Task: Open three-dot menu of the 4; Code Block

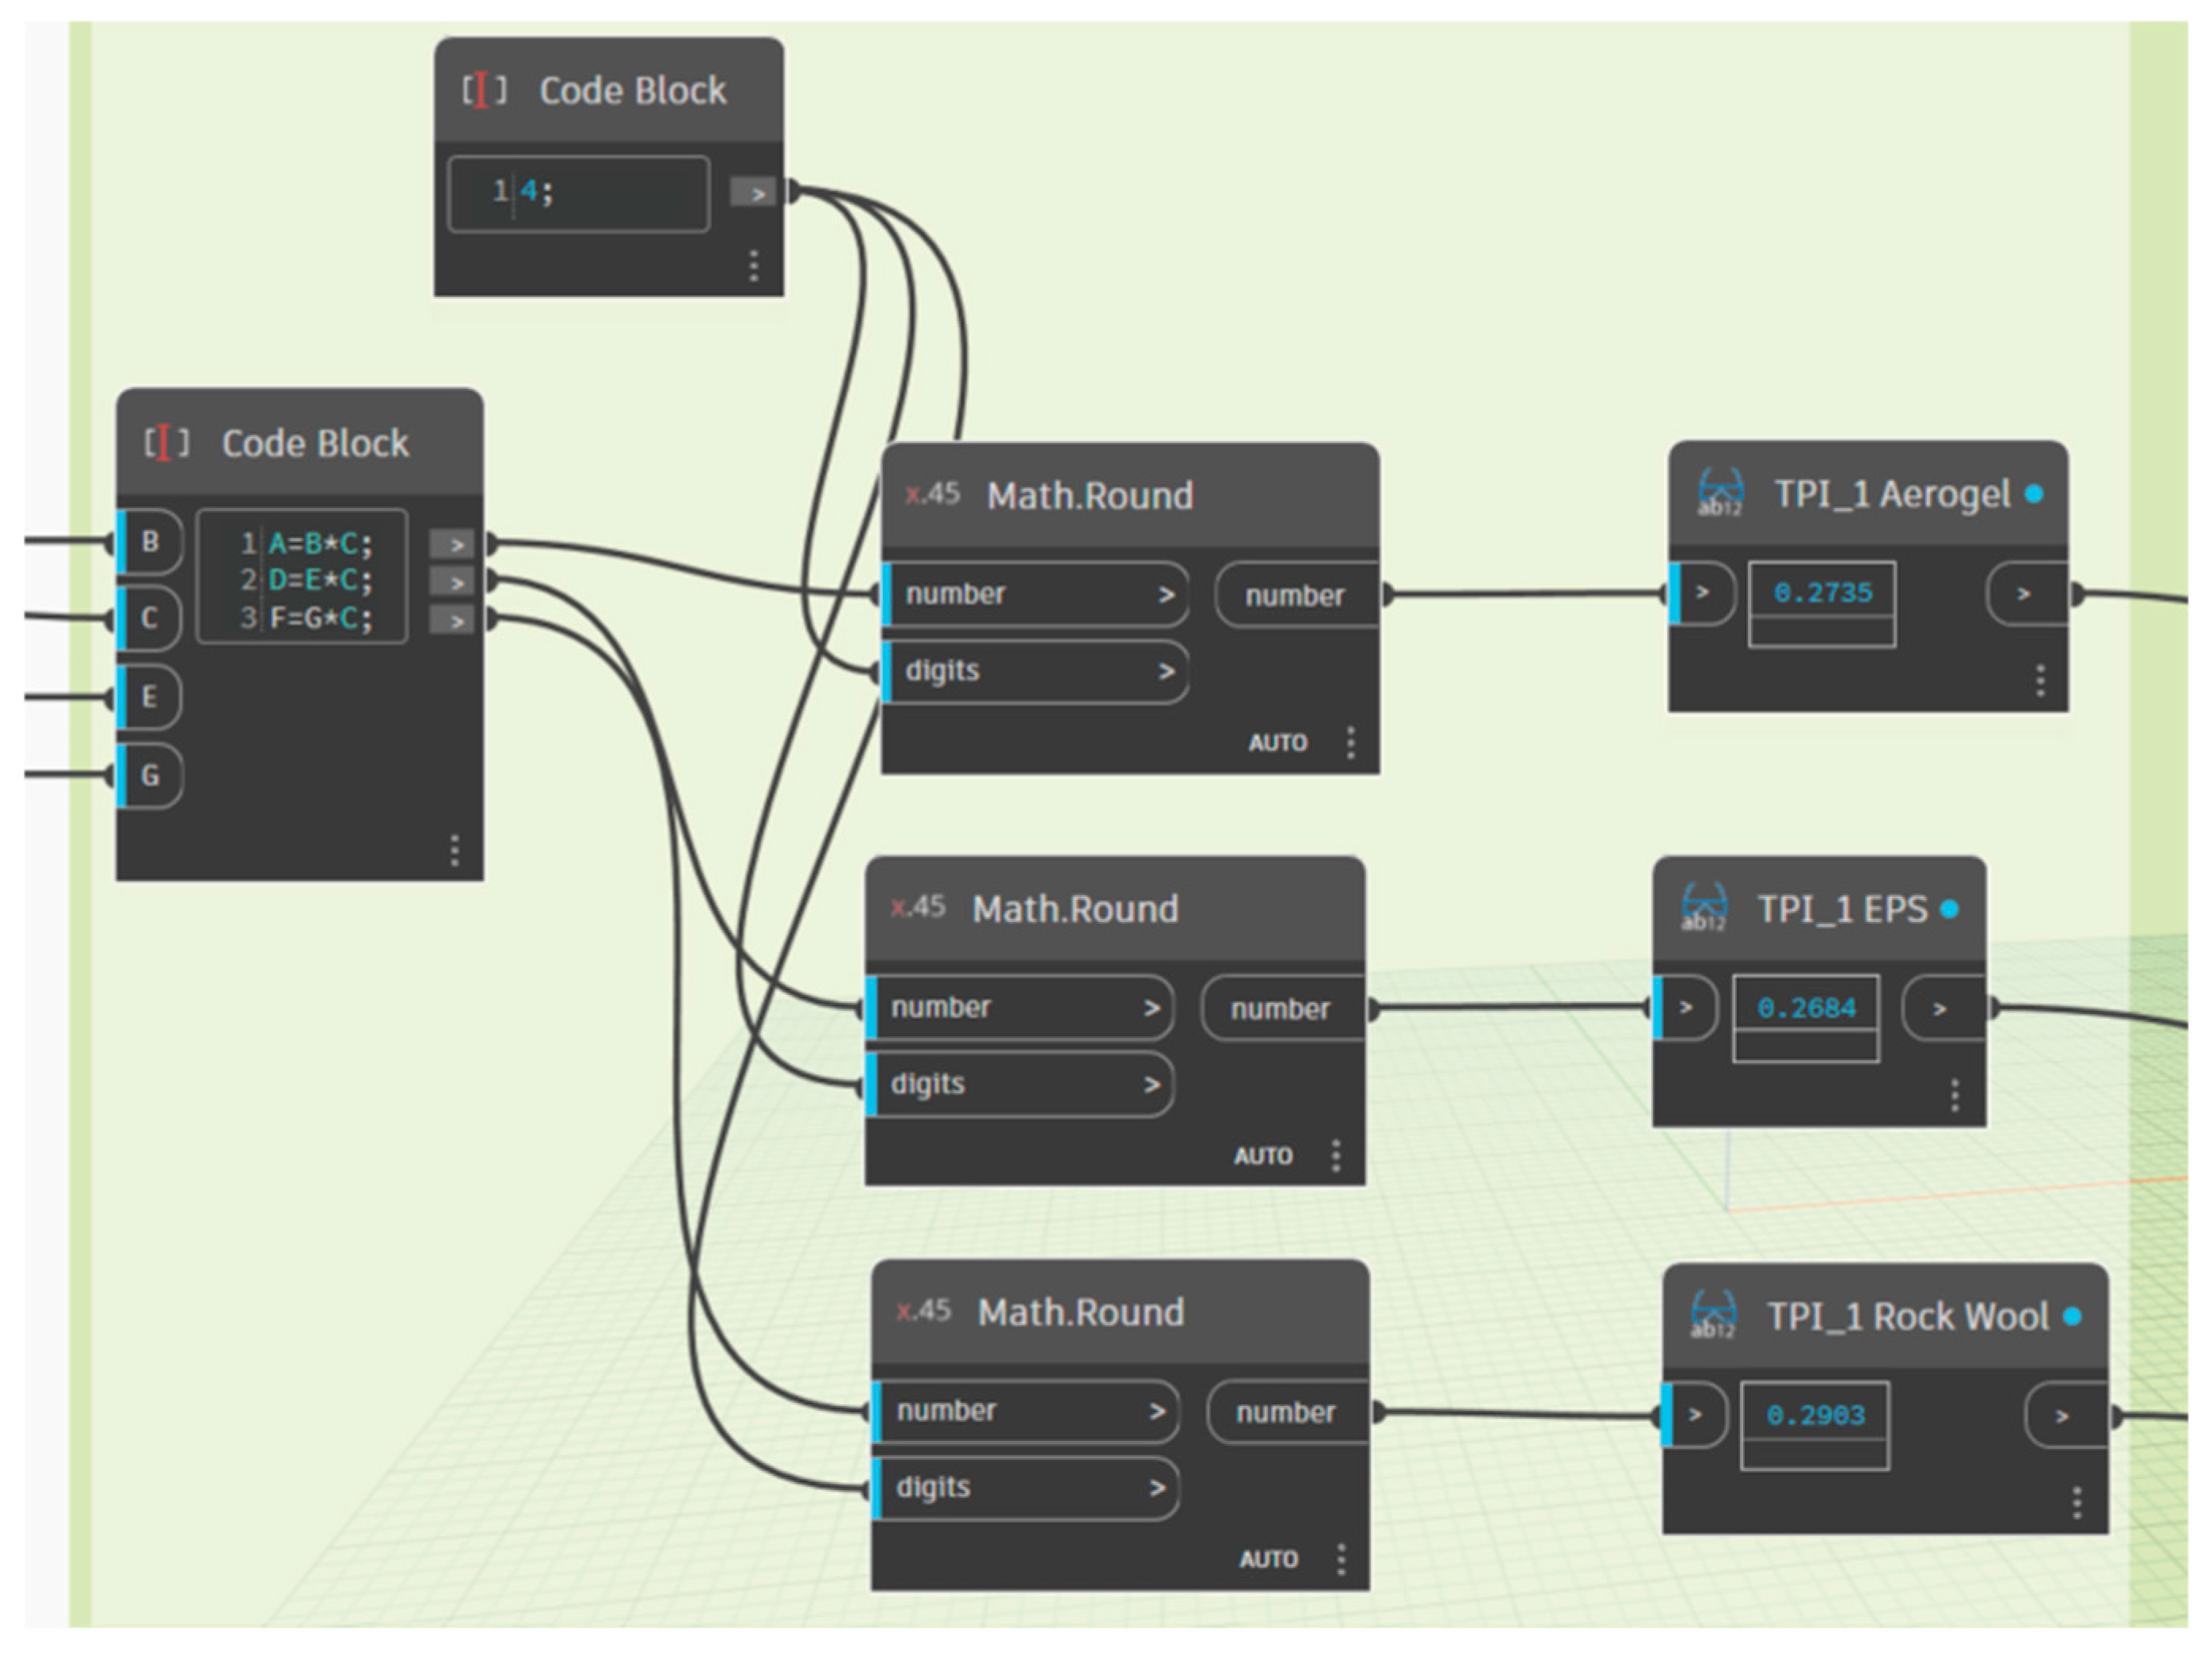Action: (x=754, y=265)
